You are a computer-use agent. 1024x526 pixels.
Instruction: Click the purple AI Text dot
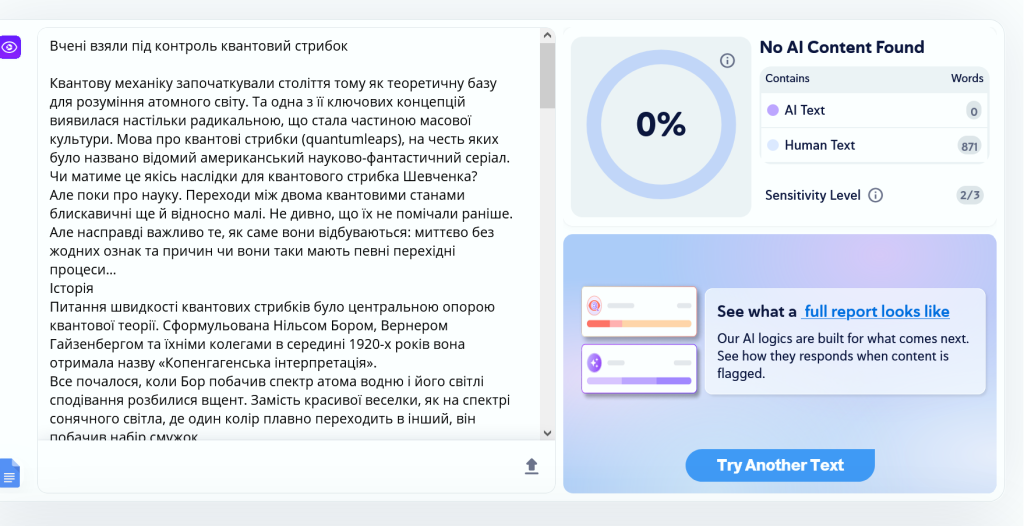click(773, 110)
